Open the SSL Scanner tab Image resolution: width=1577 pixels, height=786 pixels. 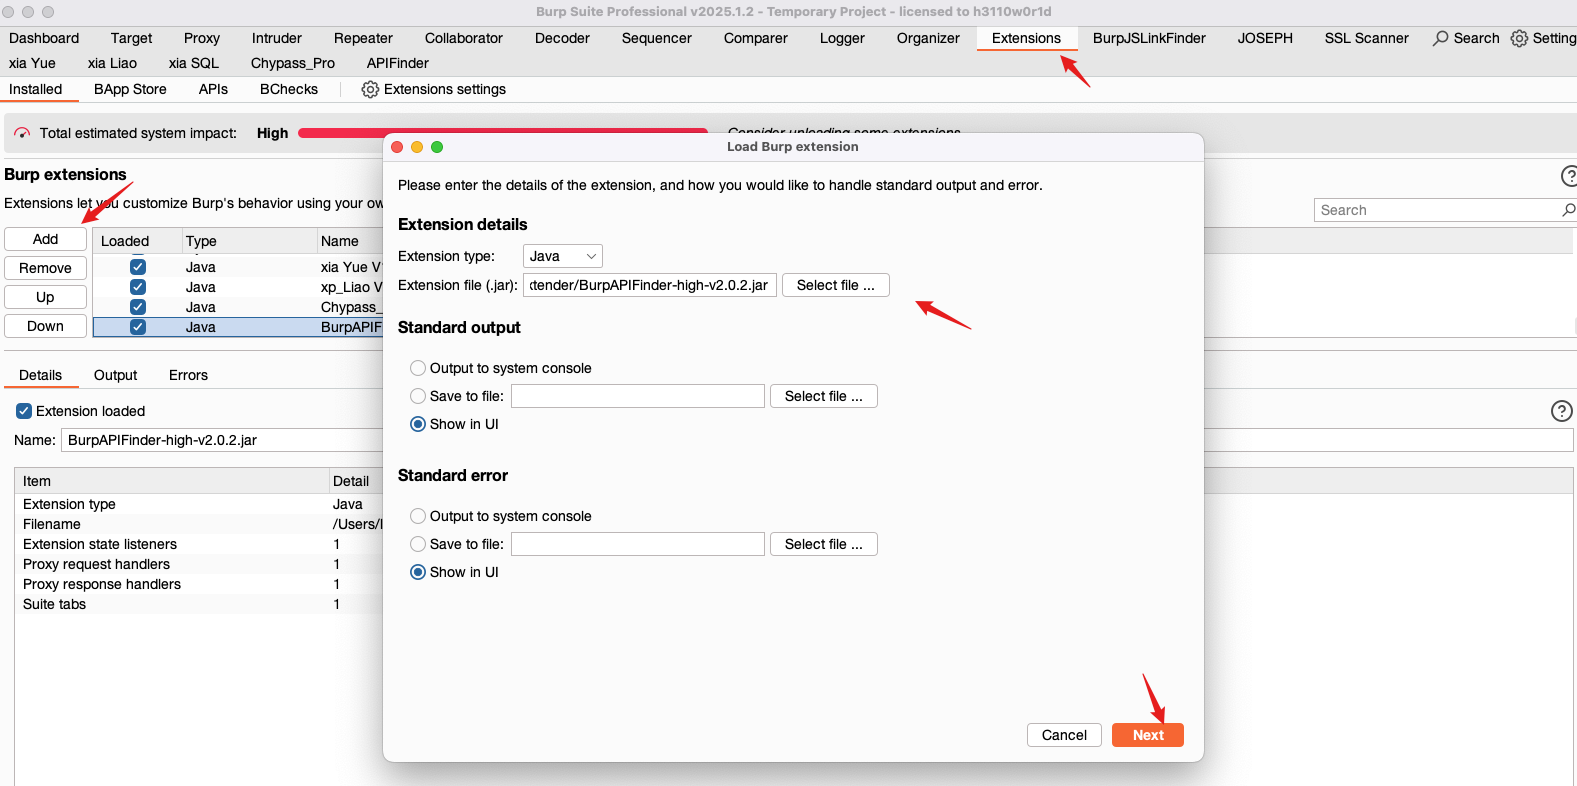tap(1367, 38)
